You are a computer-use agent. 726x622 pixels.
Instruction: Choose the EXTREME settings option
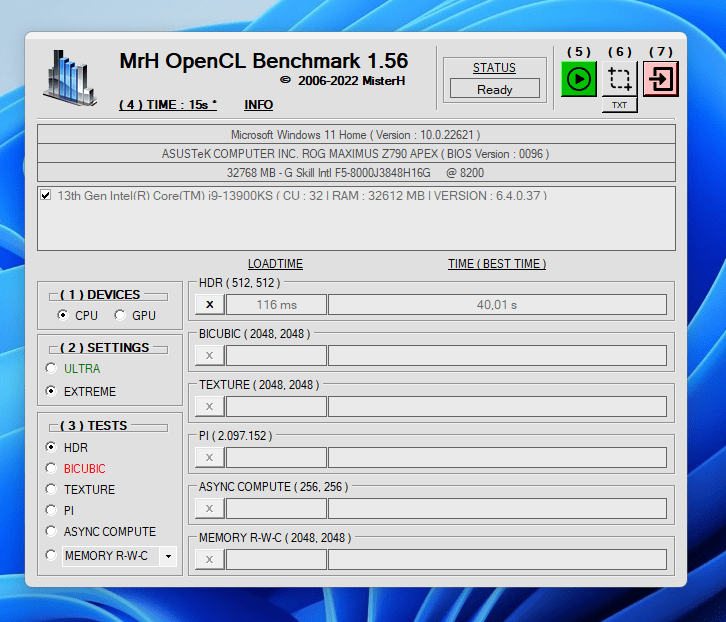(51, 391)
